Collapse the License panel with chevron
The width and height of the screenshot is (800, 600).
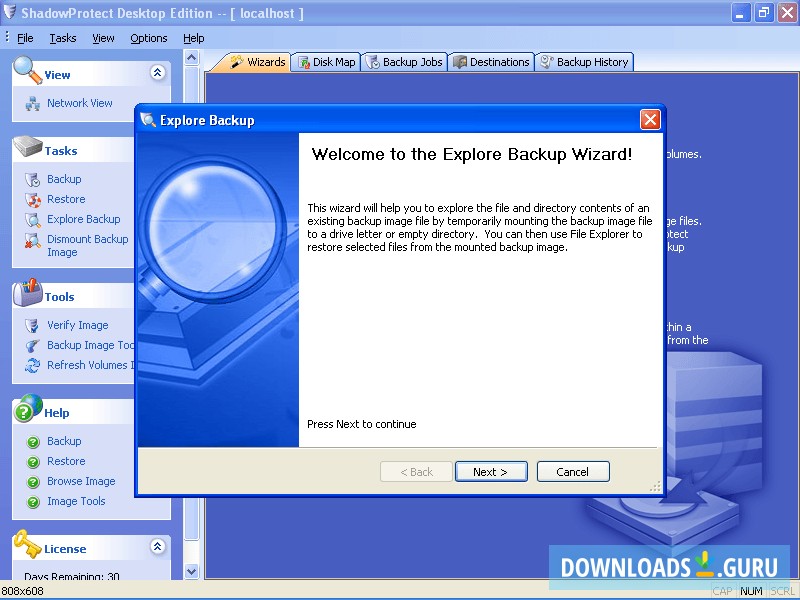(x=158, y=547)
